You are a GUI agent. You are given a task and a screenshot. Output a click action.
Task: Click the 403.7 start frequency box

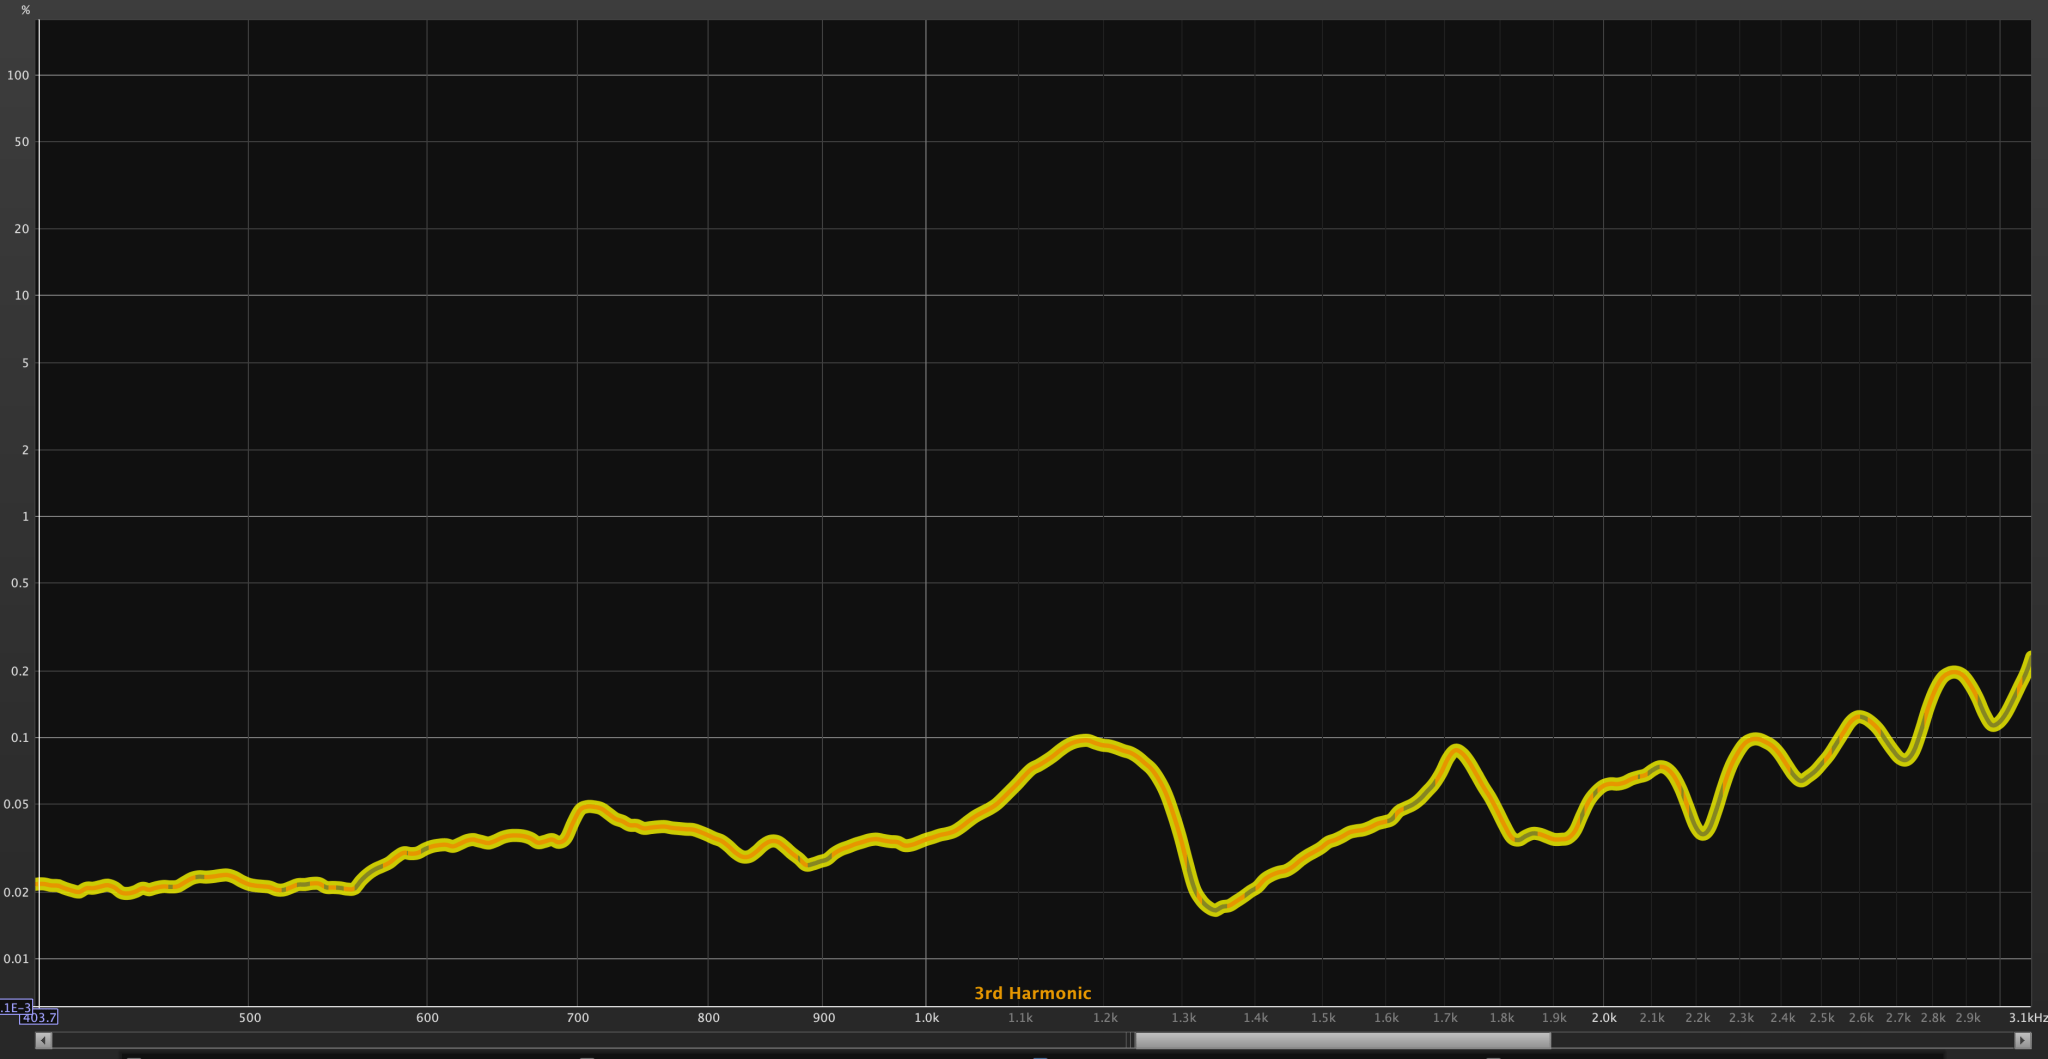(39, 1017)
